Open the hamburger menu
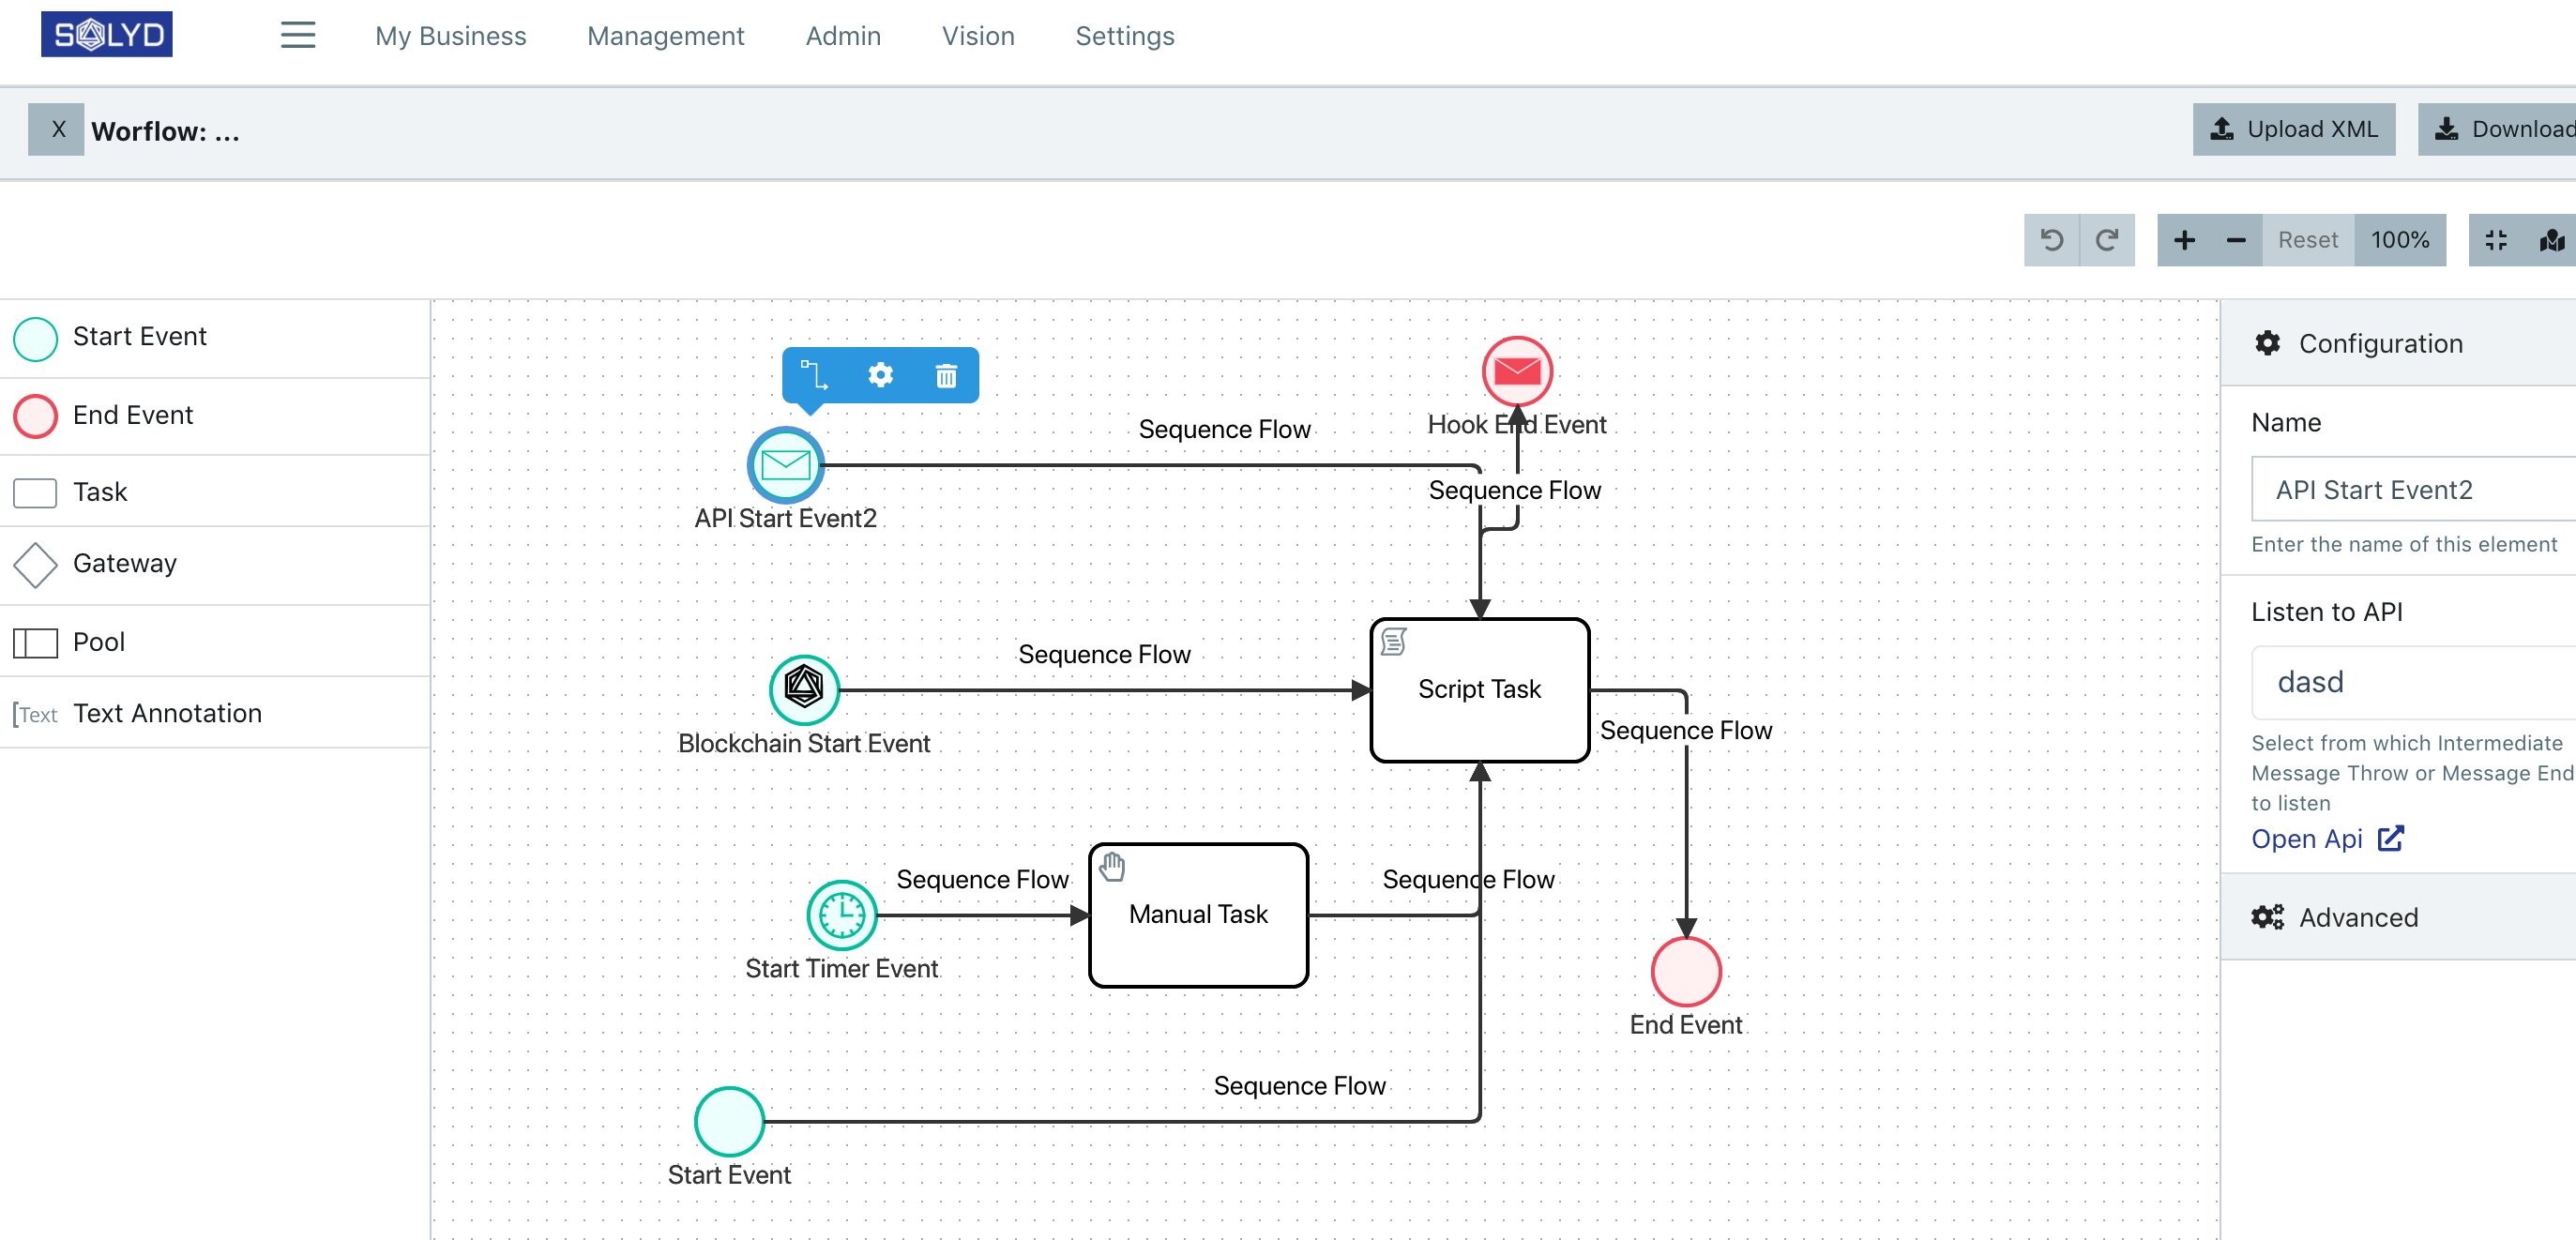The image size is (2576, 1240). tap(298, 36)
